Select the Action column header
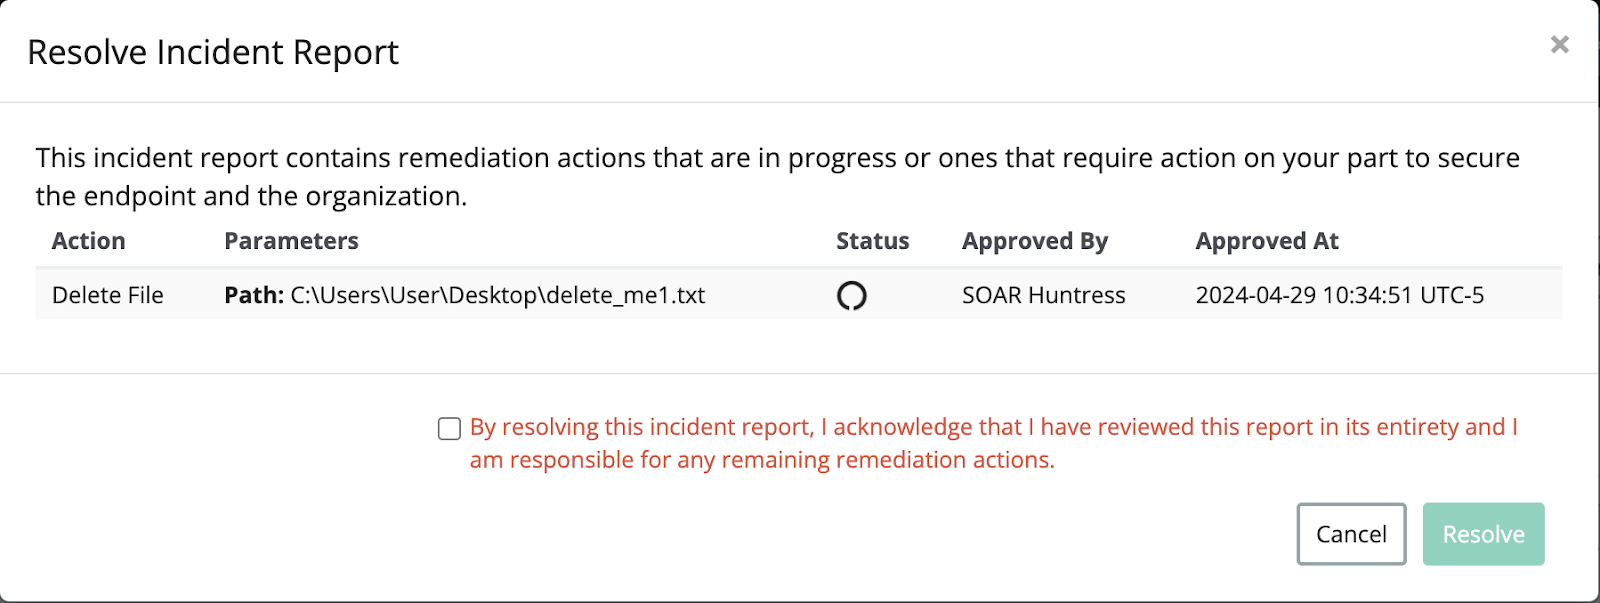The height and width of the screenshot is (603, 1600). [89, 241]
